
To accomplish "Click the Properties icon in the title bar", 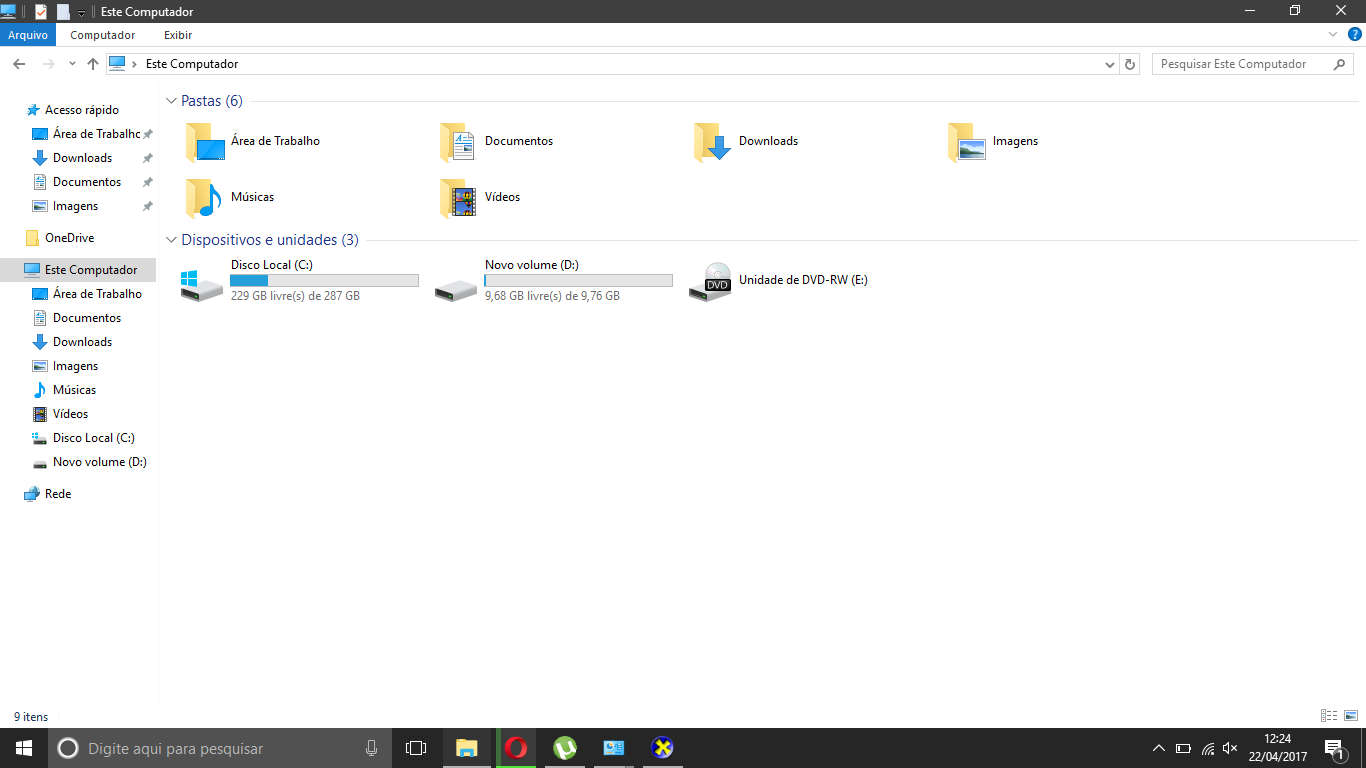I will click(x=41, y=11).
